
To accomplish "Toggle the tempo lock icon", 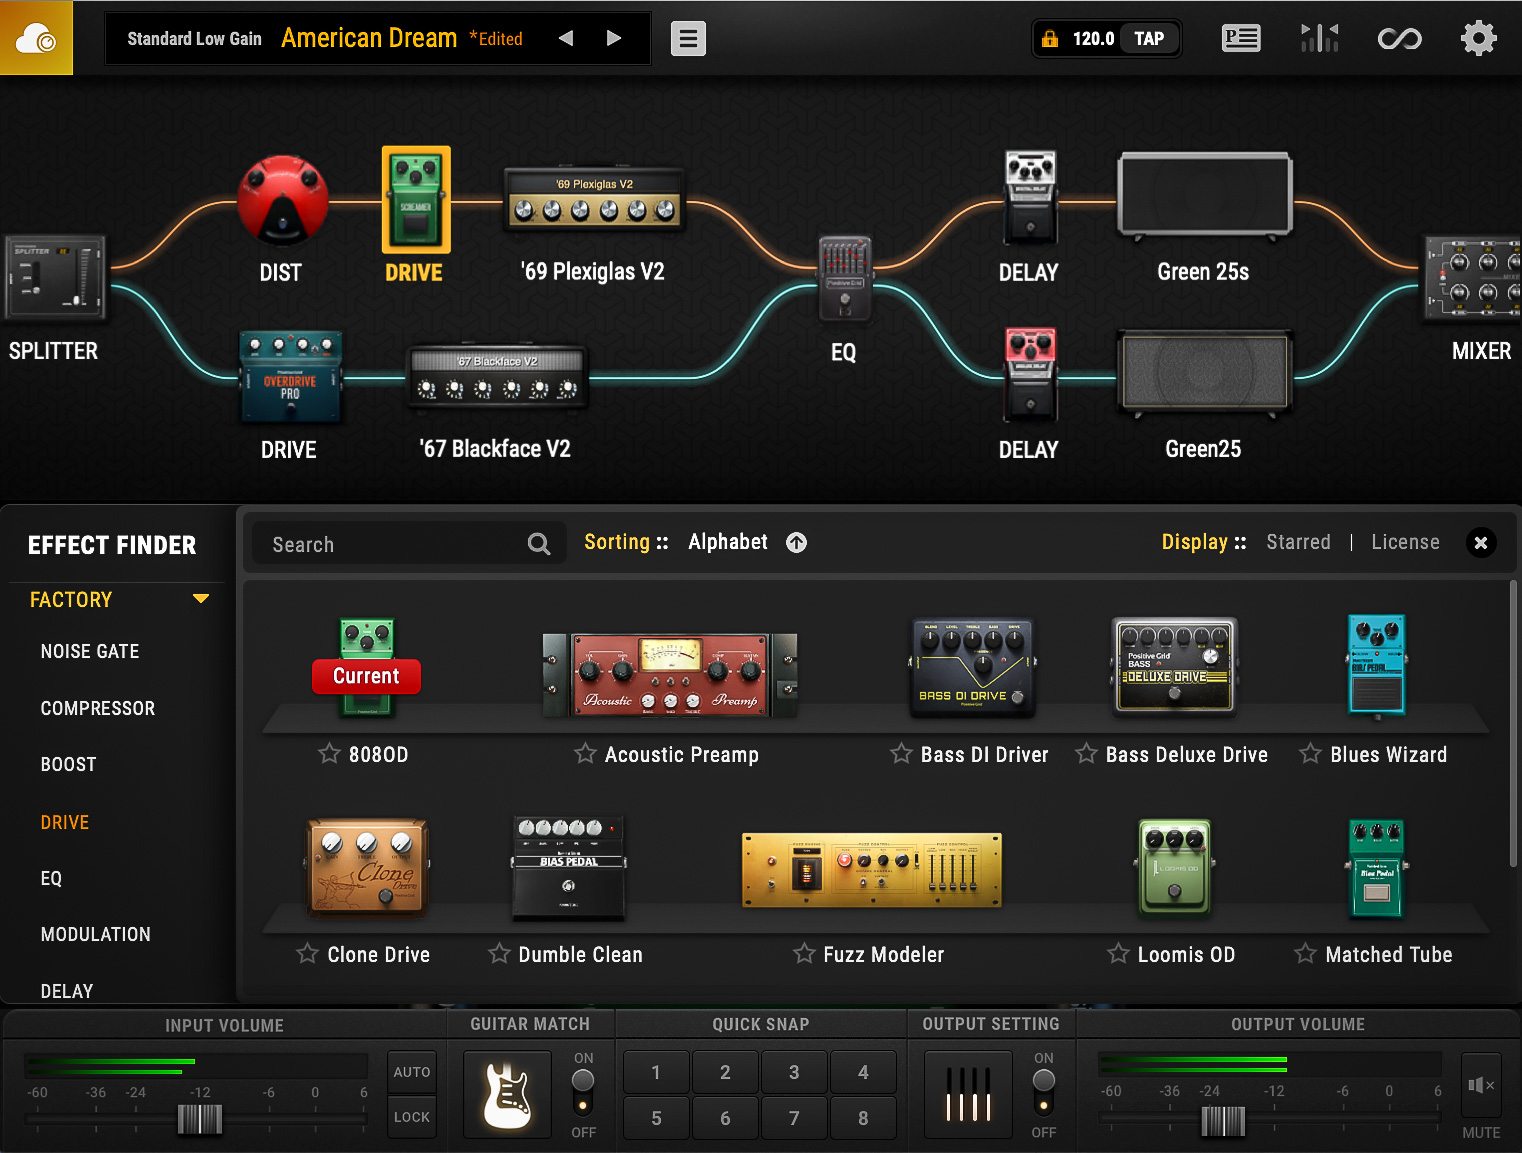I will [x=1049, y=39].
